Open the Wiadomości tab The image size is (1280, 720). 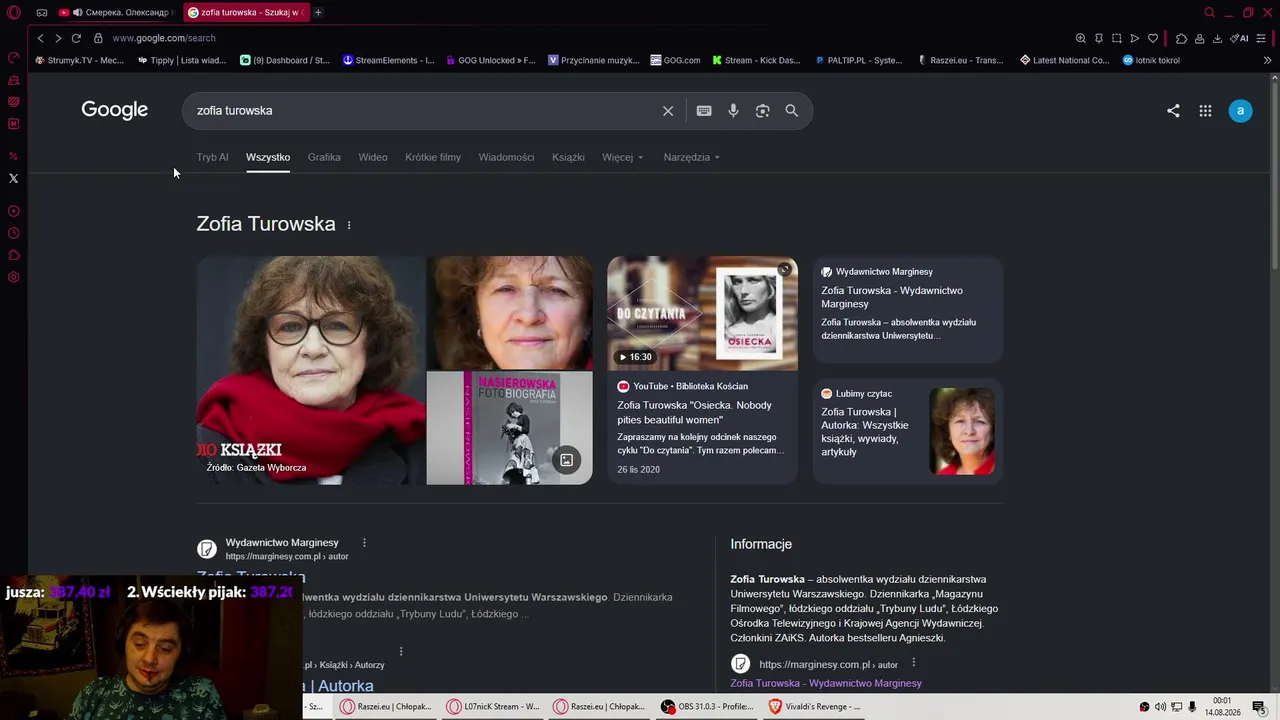tap(506, 157)
